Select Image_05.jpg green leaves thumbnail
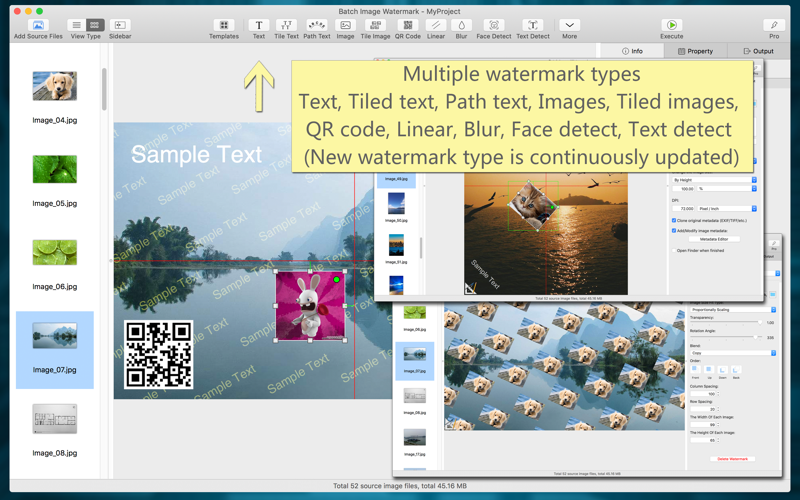 pyautogui.click(x=55, y=169)
